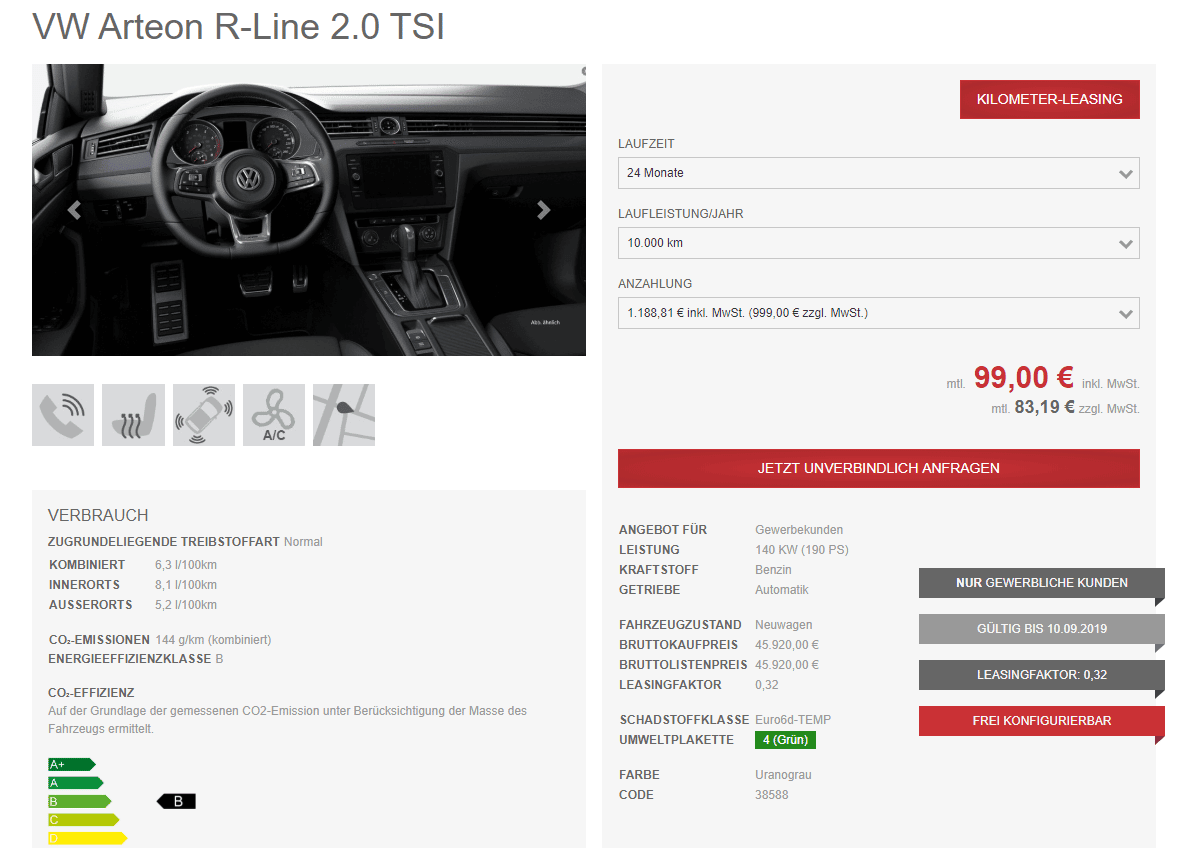Click the Kilometer-Leasing button
This screenshot has width=1179, height=848.
pos(1049,99)
